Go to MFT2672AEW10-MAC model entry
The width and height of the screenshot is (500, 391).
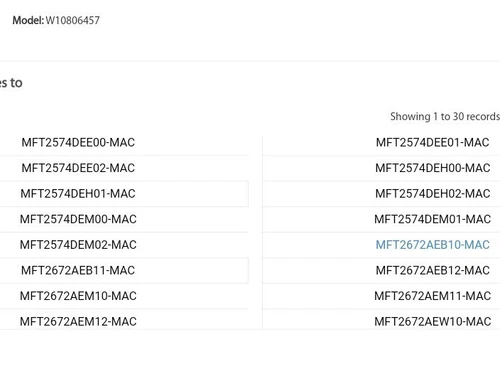pyautogui.click(x=432, y=322)
